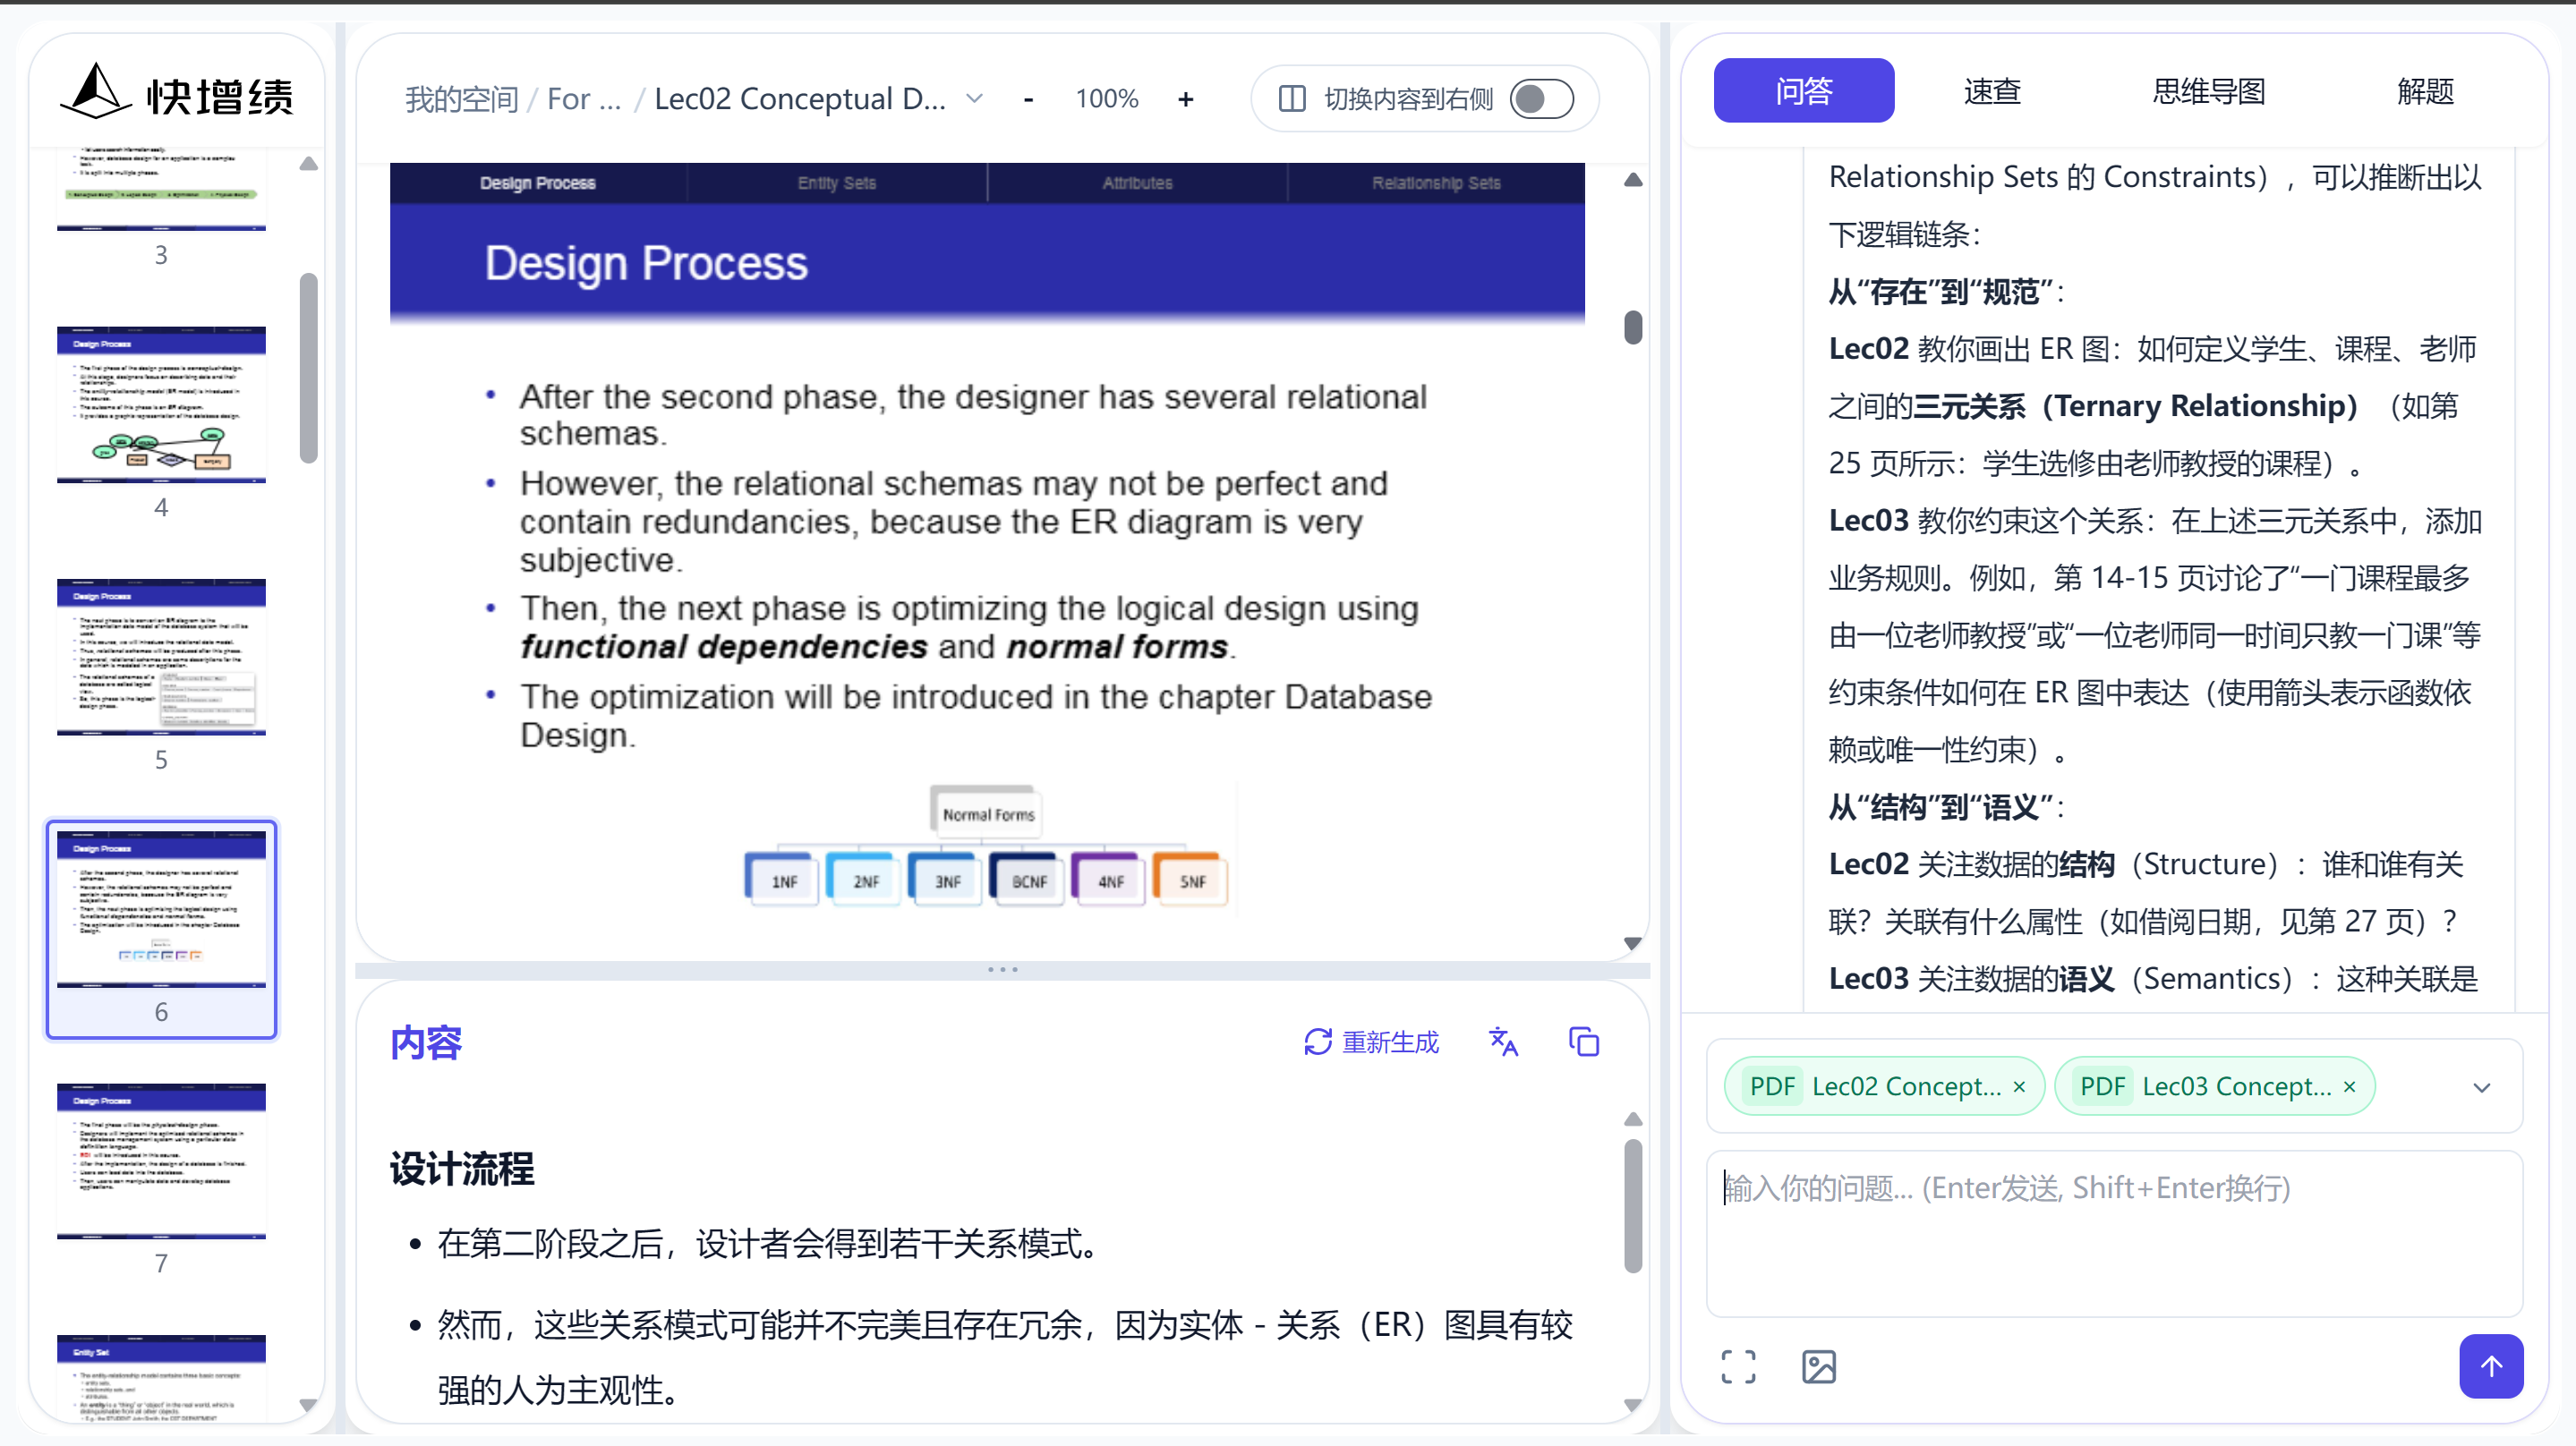This screenshot has height=1446, width=2576.
Task: Click the 内容 panel scroll-up arrow
Action: [1633, 1119]
